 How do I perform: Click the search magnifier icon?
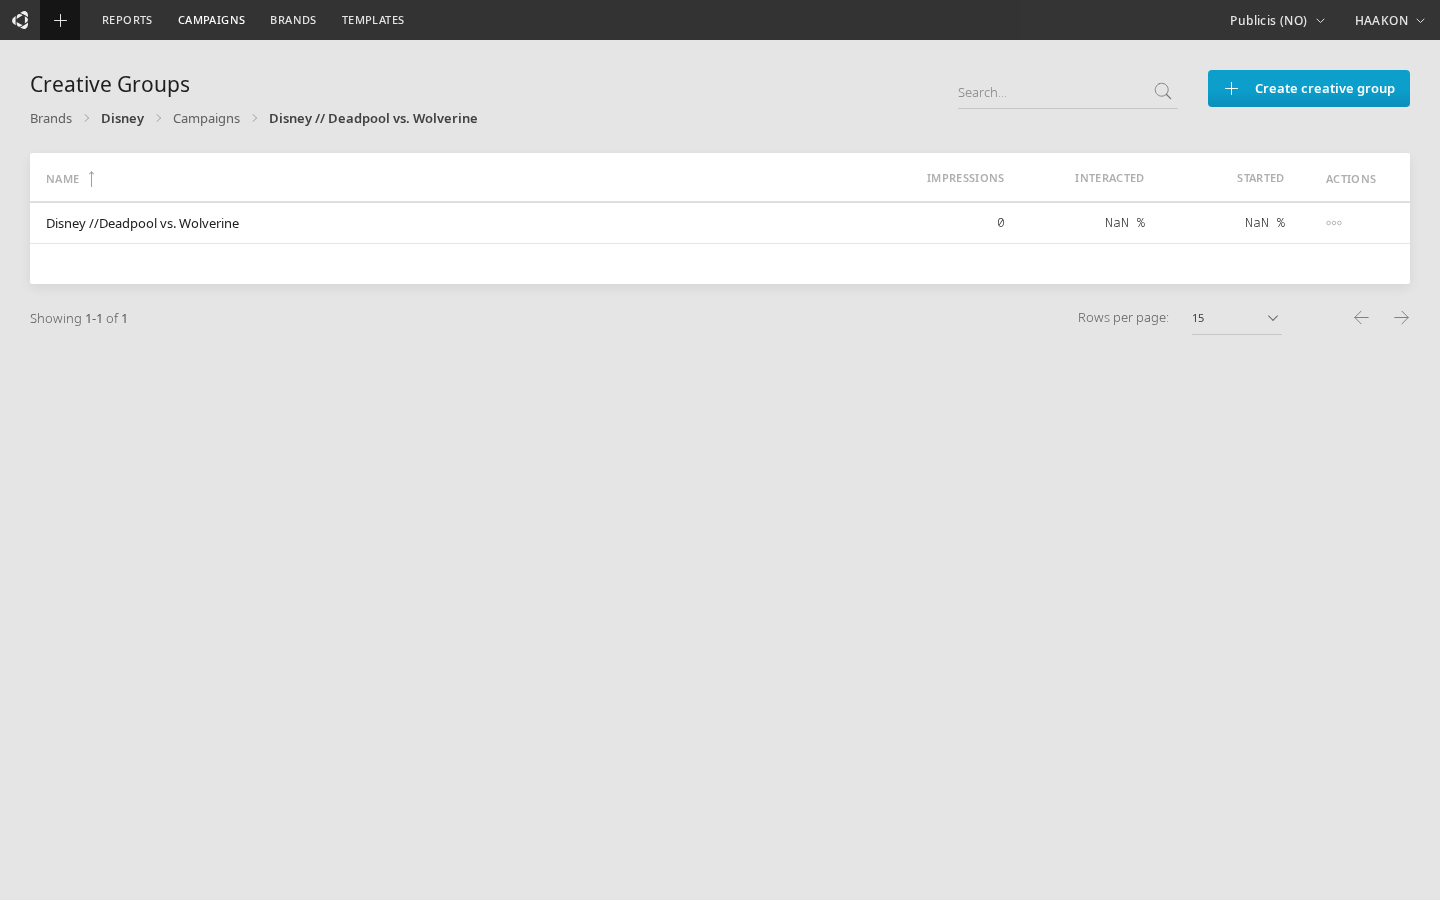point(1163,92)
